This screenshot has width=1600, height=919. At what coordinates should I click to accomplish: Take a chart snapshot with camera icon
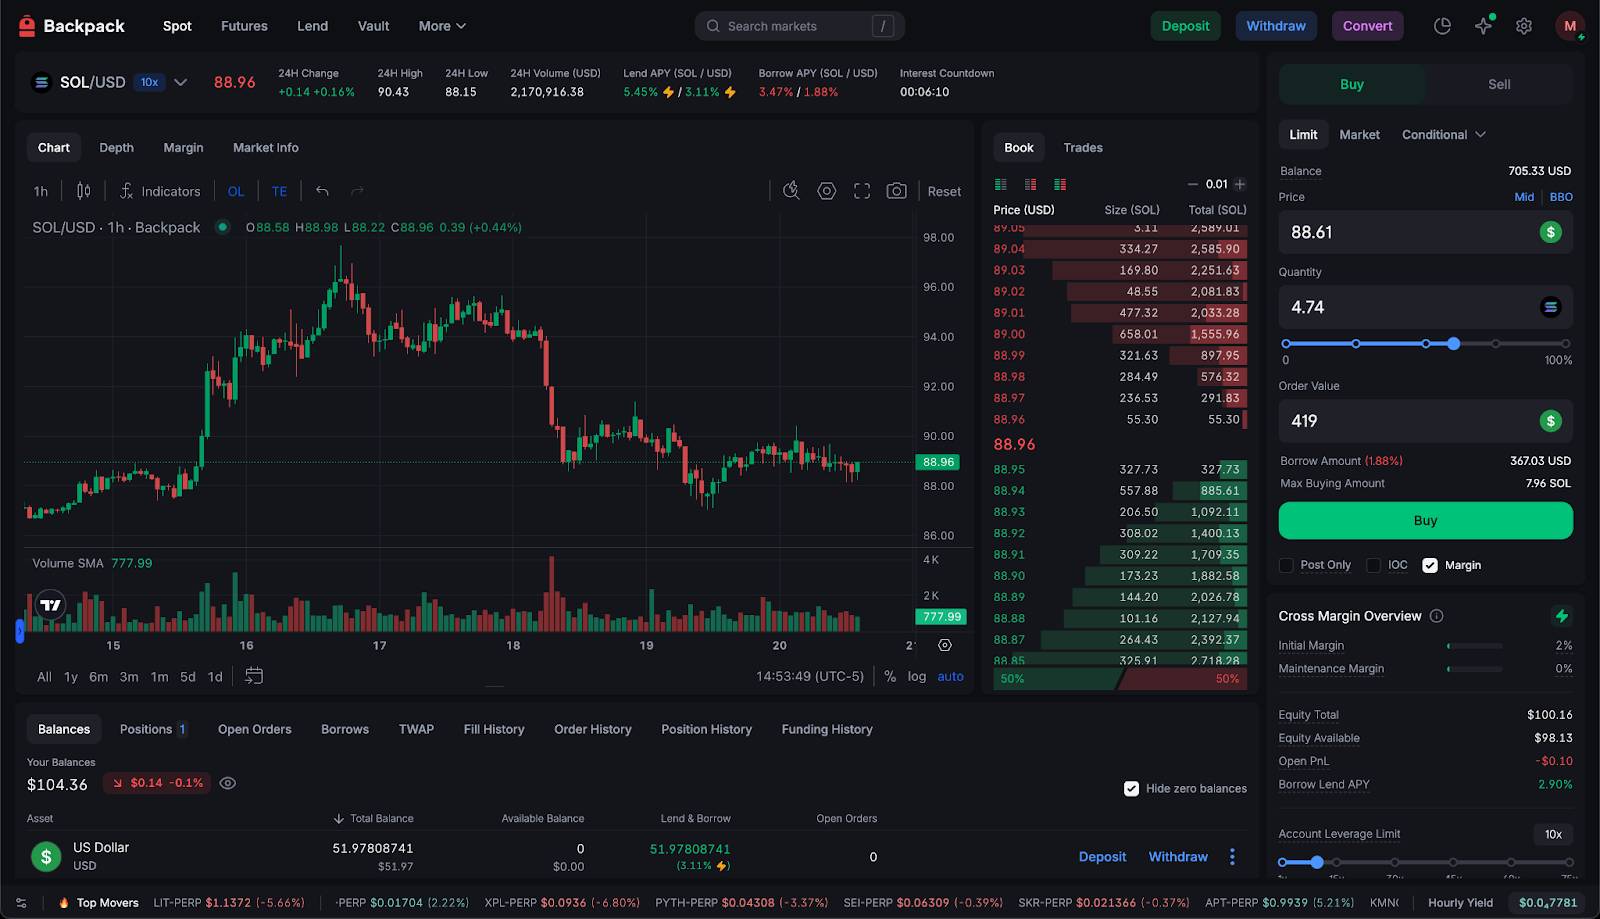click(896, 191)
